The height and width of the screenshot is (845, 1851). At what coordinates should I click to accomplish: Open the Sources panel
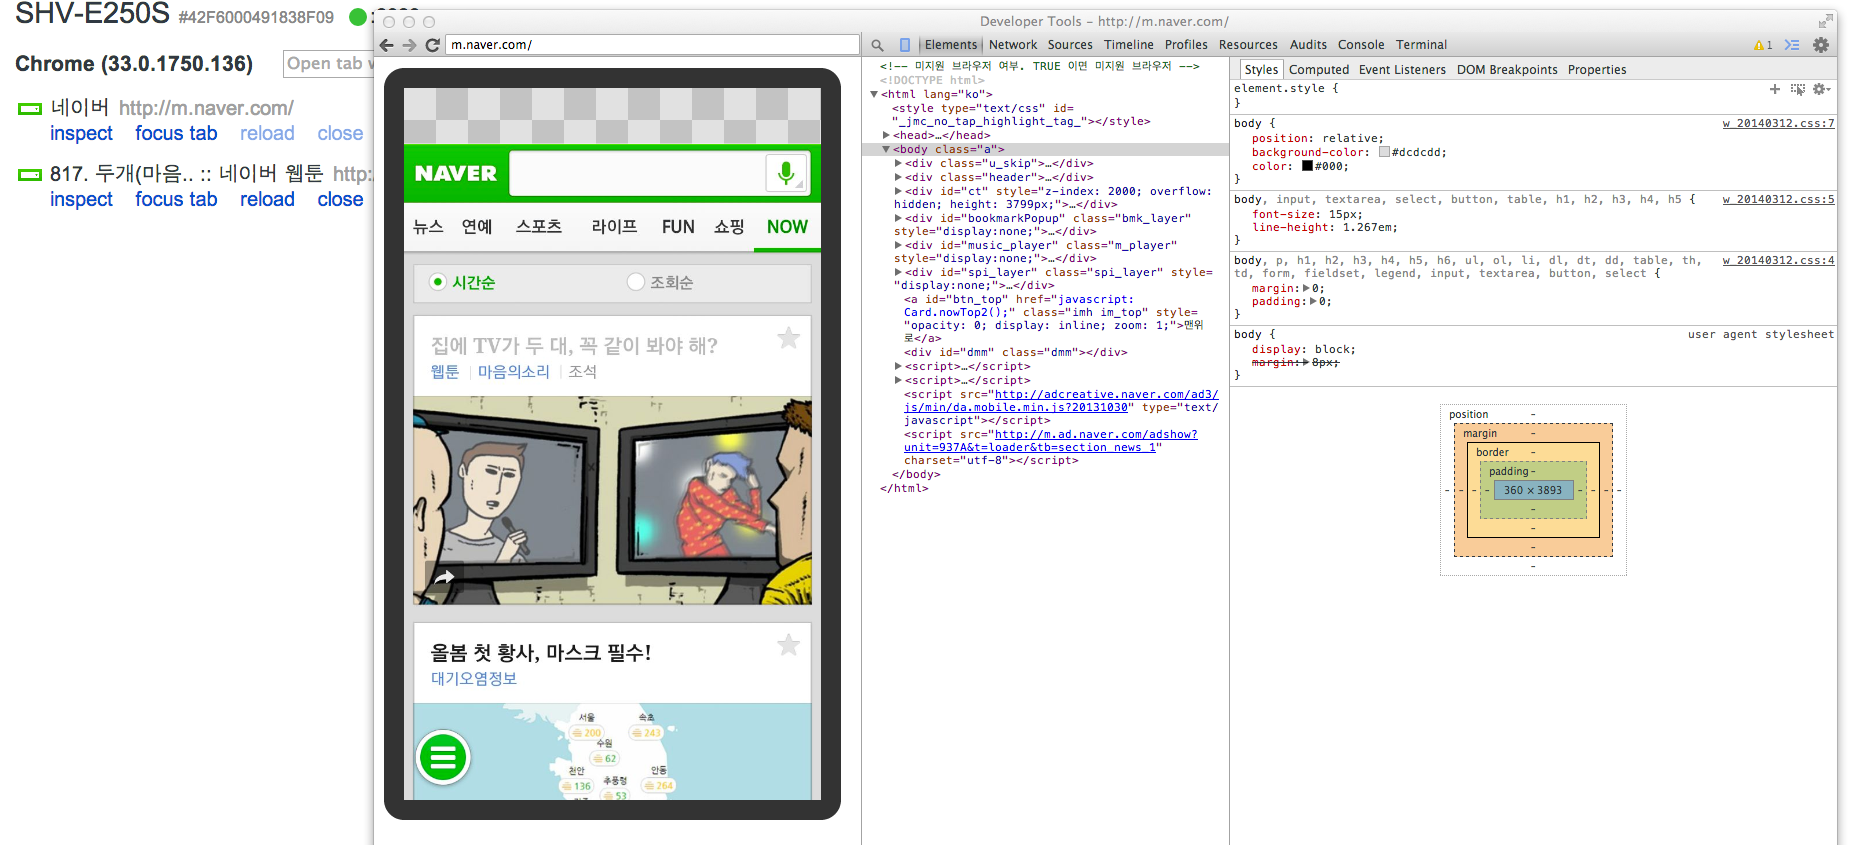pos(1070,45)
